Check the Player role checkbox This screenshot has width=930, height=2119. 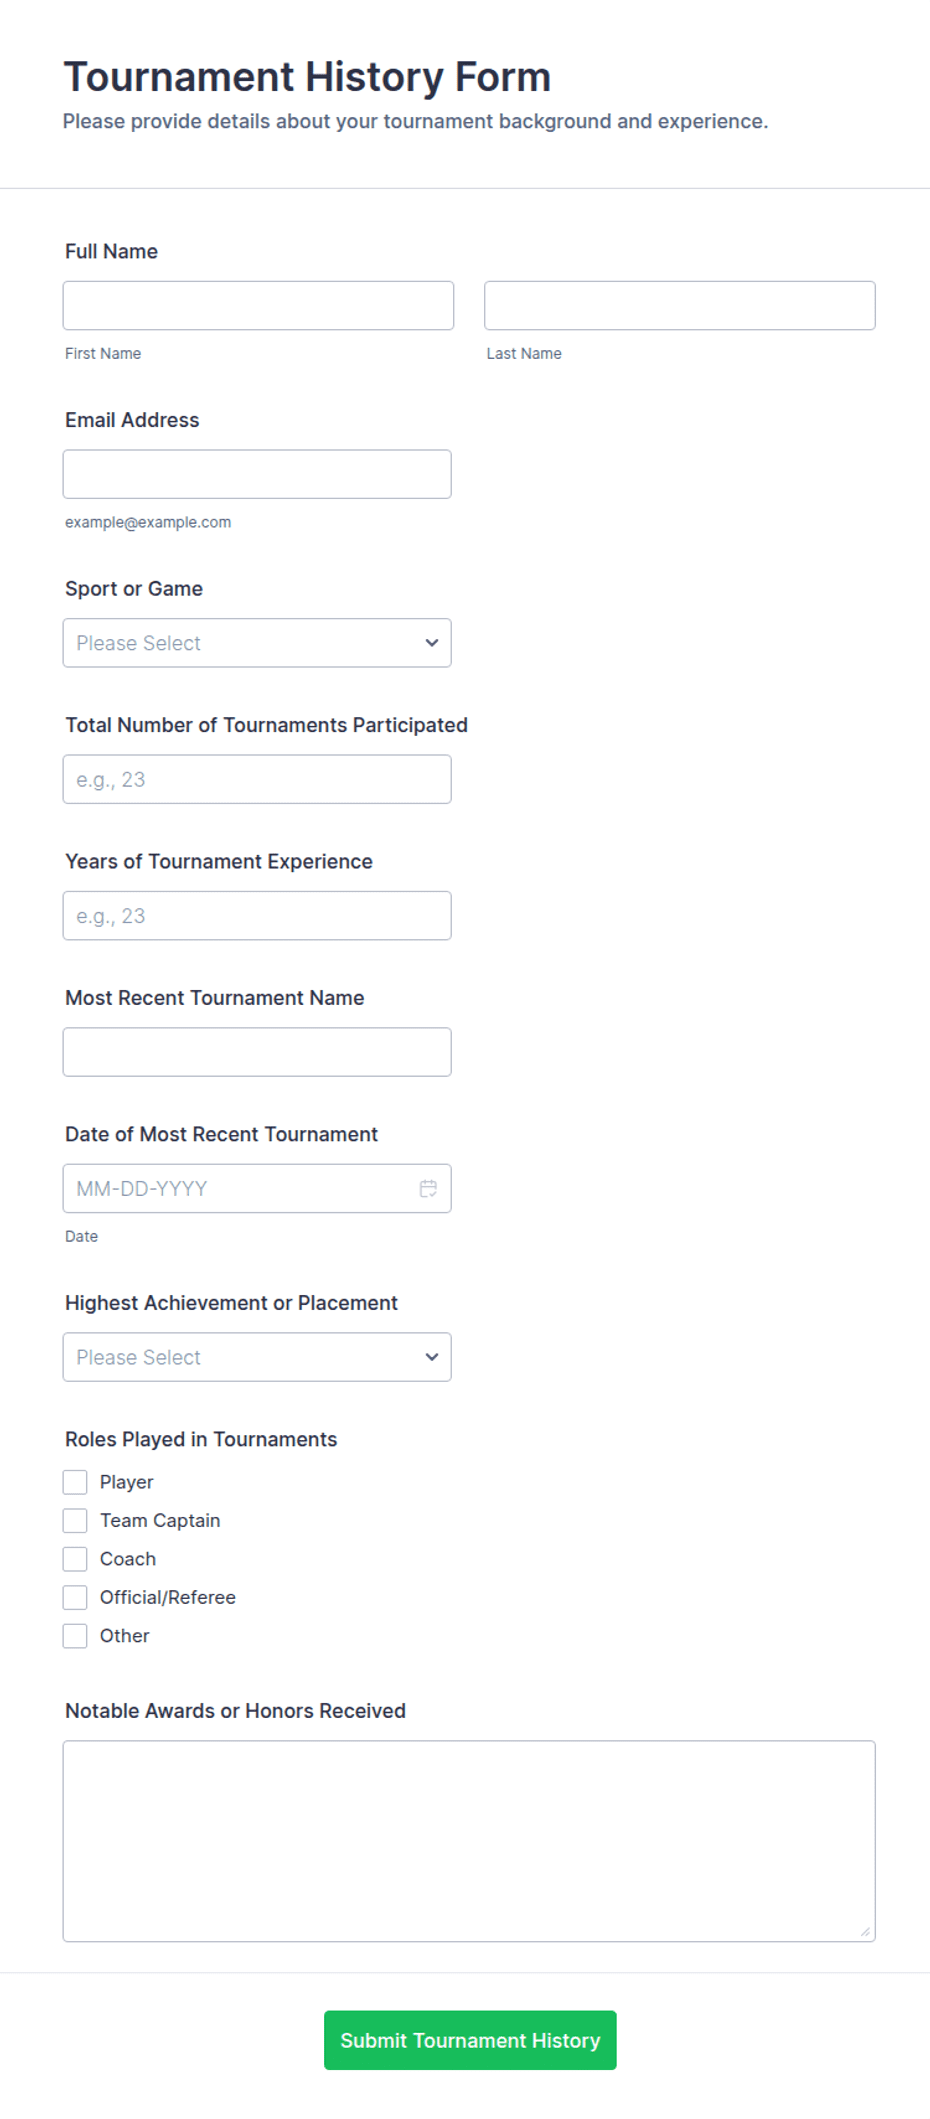coord(75,1482)
